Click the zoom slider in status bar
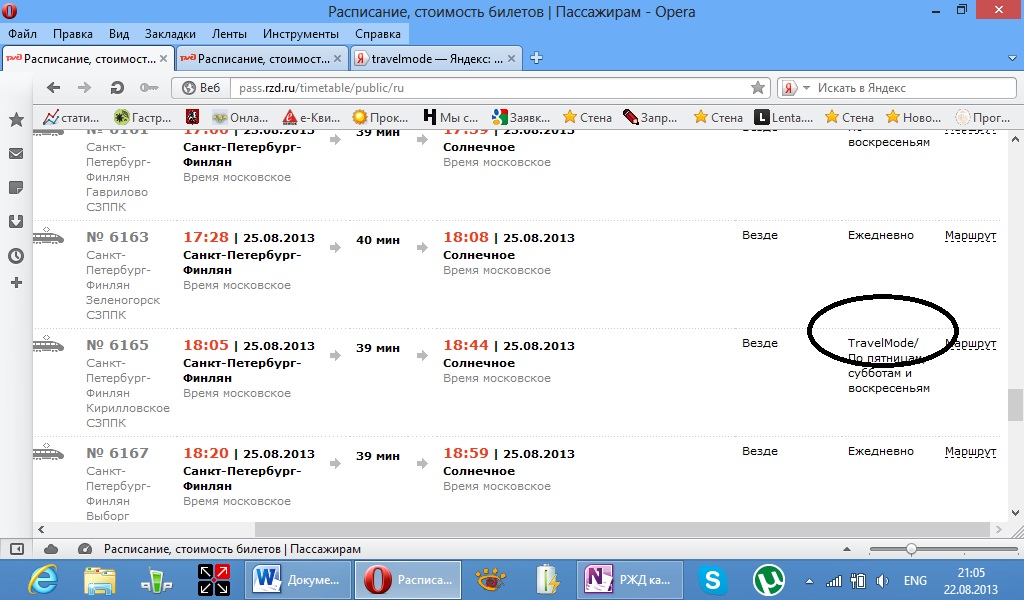Viewport: 1024px width, 600px height. tap(911, 549)
